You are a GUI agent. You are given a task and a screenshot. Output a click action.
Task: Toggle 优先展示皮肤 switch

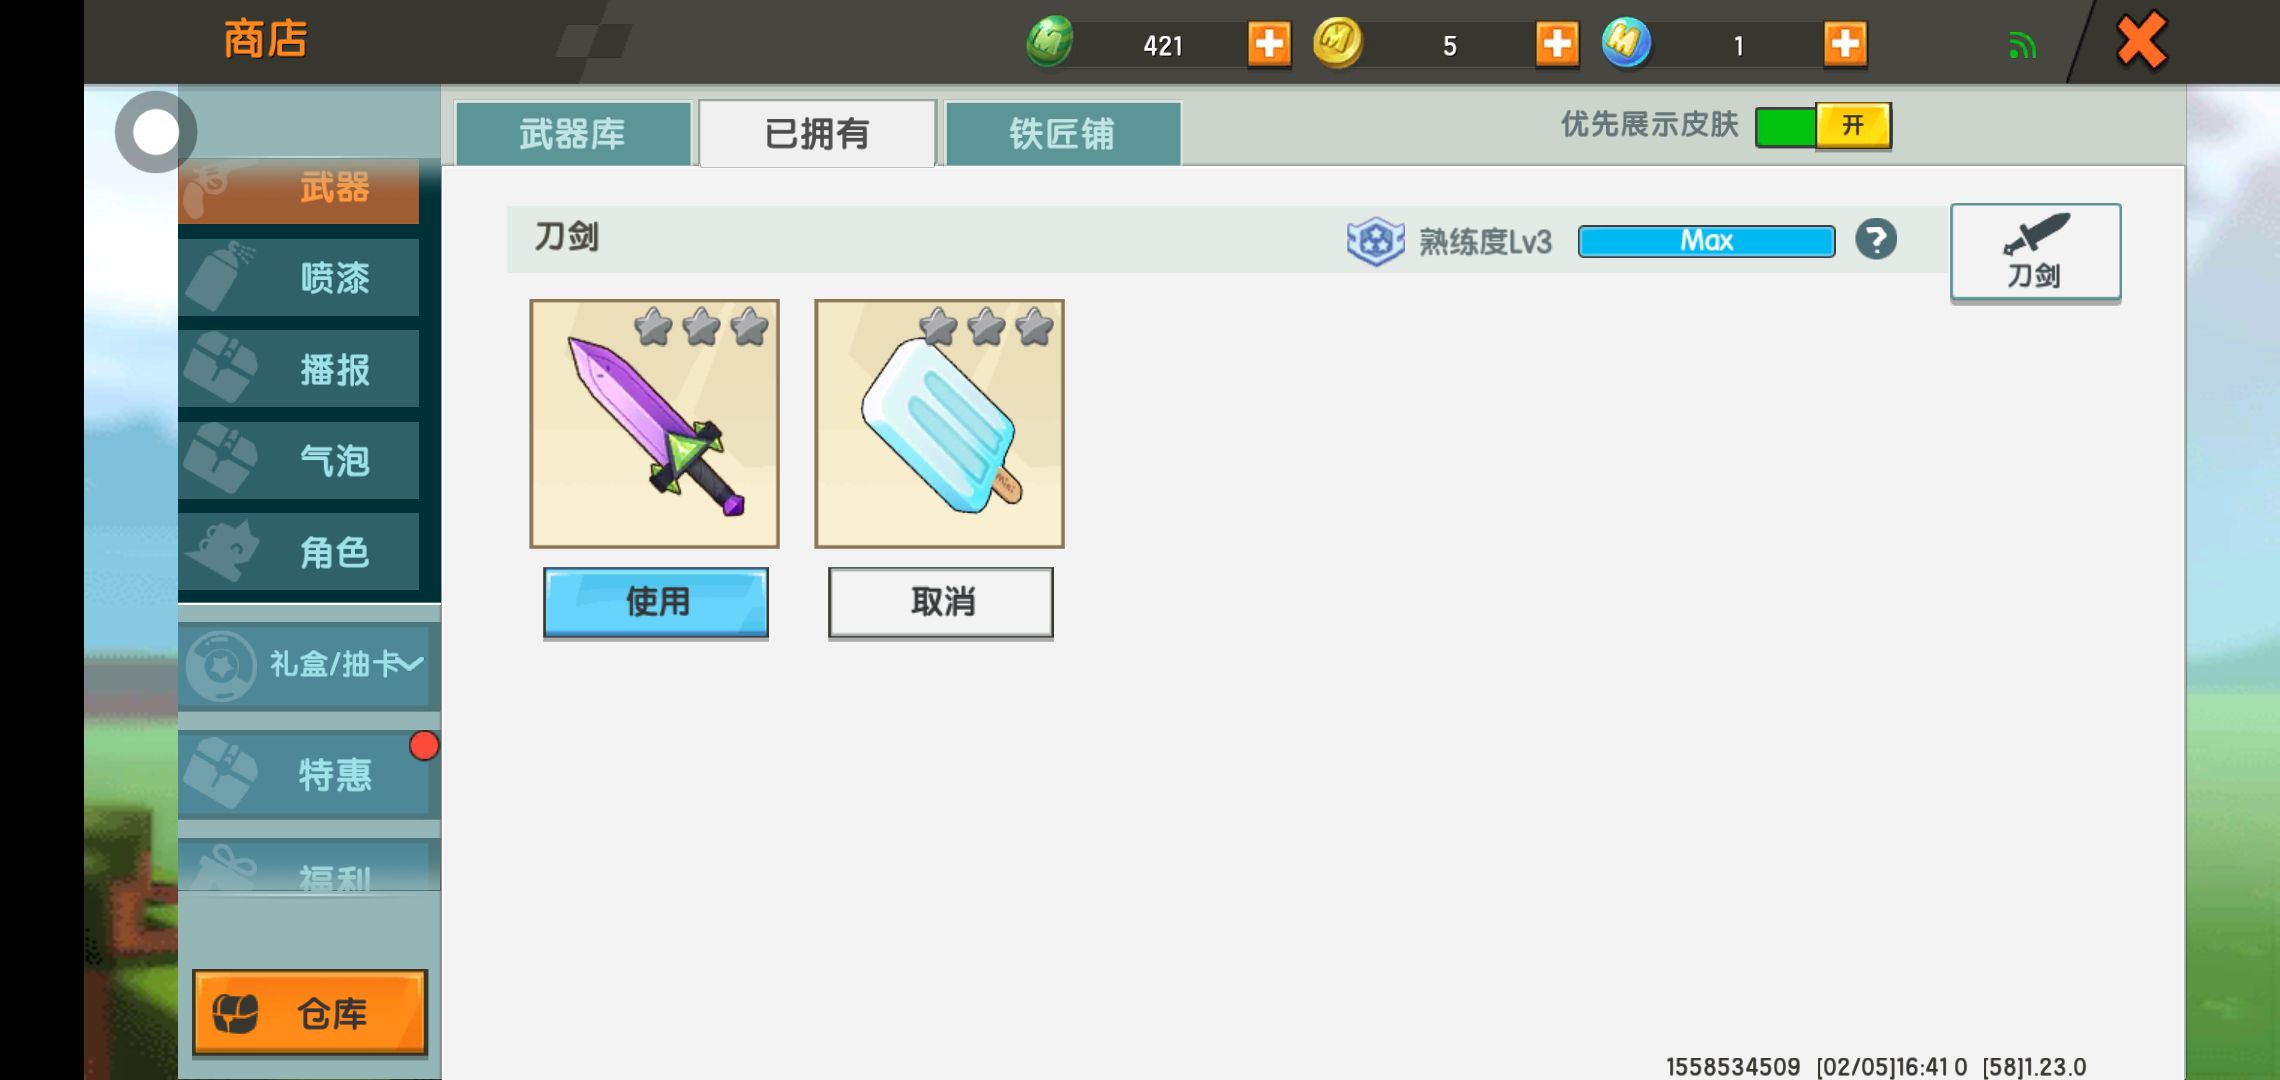tap(1823, 126)
